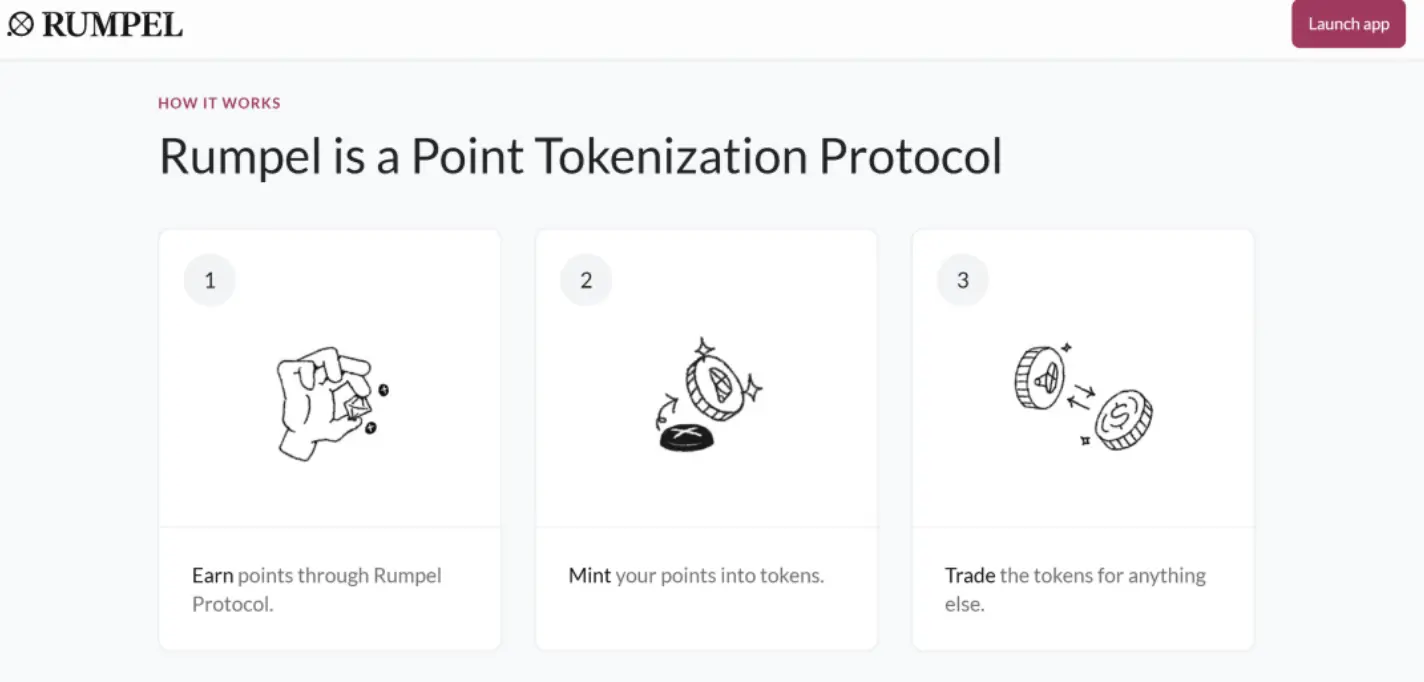Viewport: 1424px width, 682px height.
Task: Click the Rumpel logo icon
Action: pos(20,24)
